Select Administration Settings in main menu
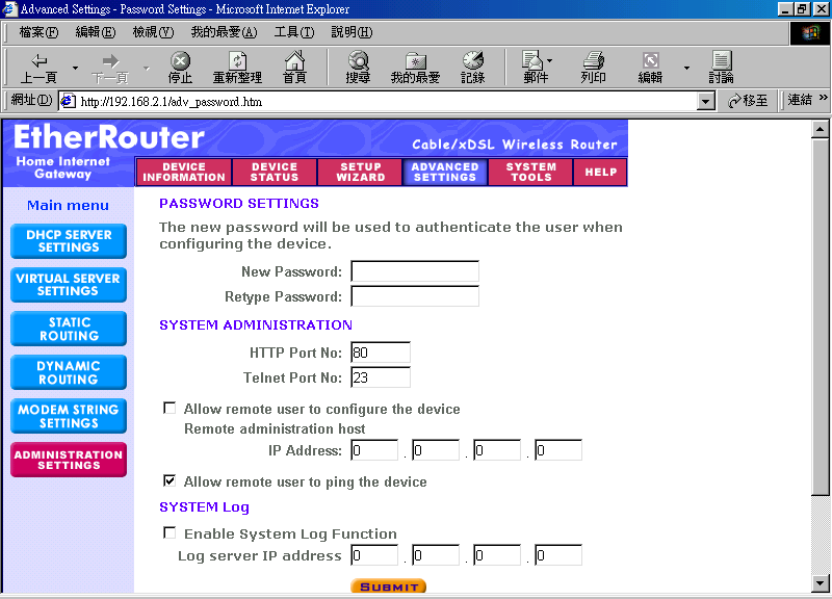832x599 pixels. [x=68, y=459]
